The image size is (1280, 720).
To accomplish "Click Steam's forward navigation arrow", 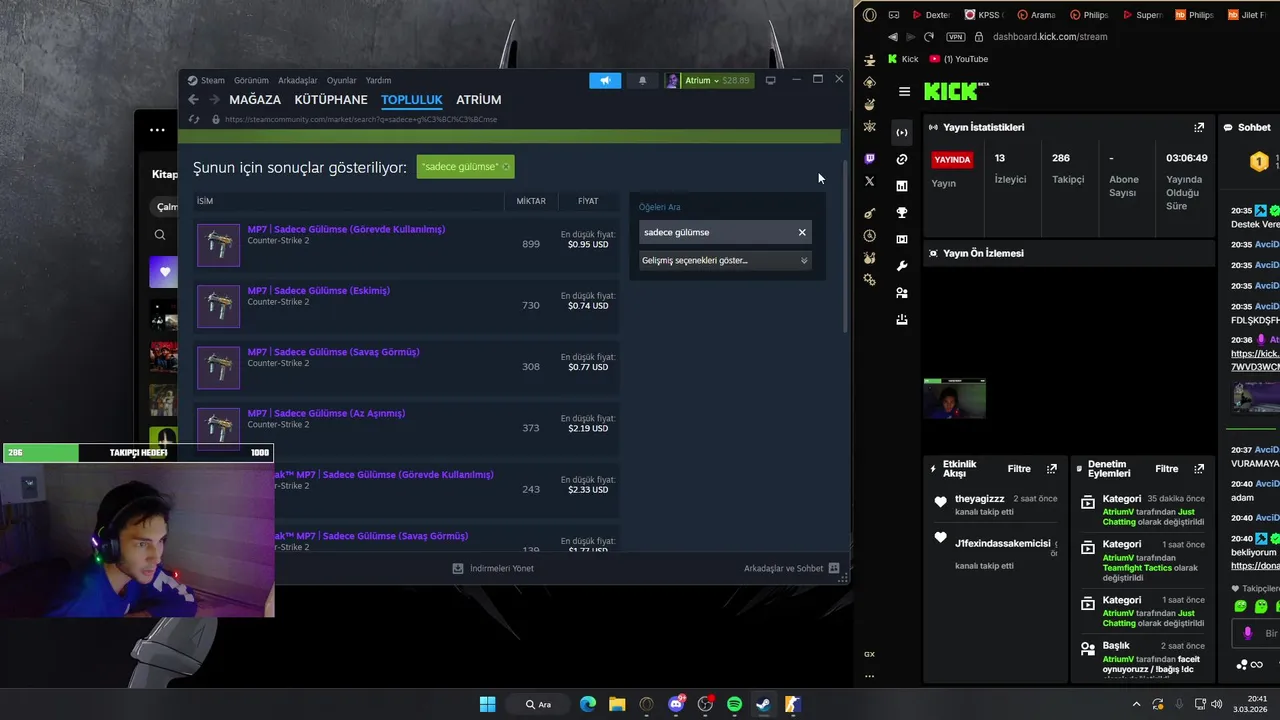I will [x=214, y=99].
